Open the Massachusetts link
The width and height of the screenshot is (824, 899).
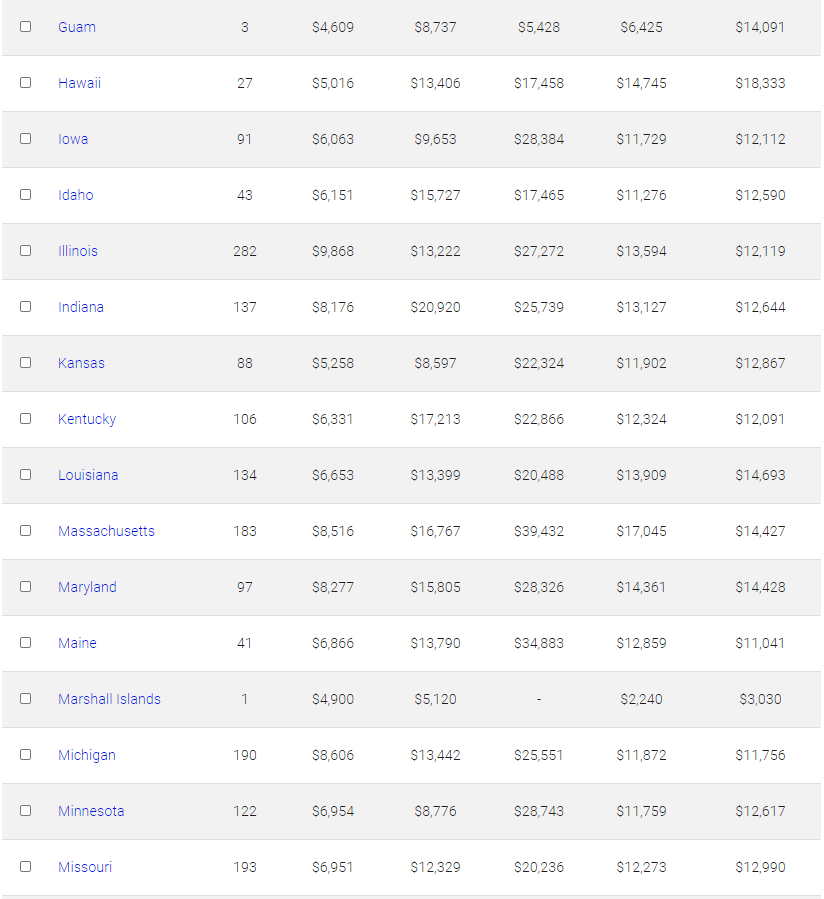(x=106, y=531)
